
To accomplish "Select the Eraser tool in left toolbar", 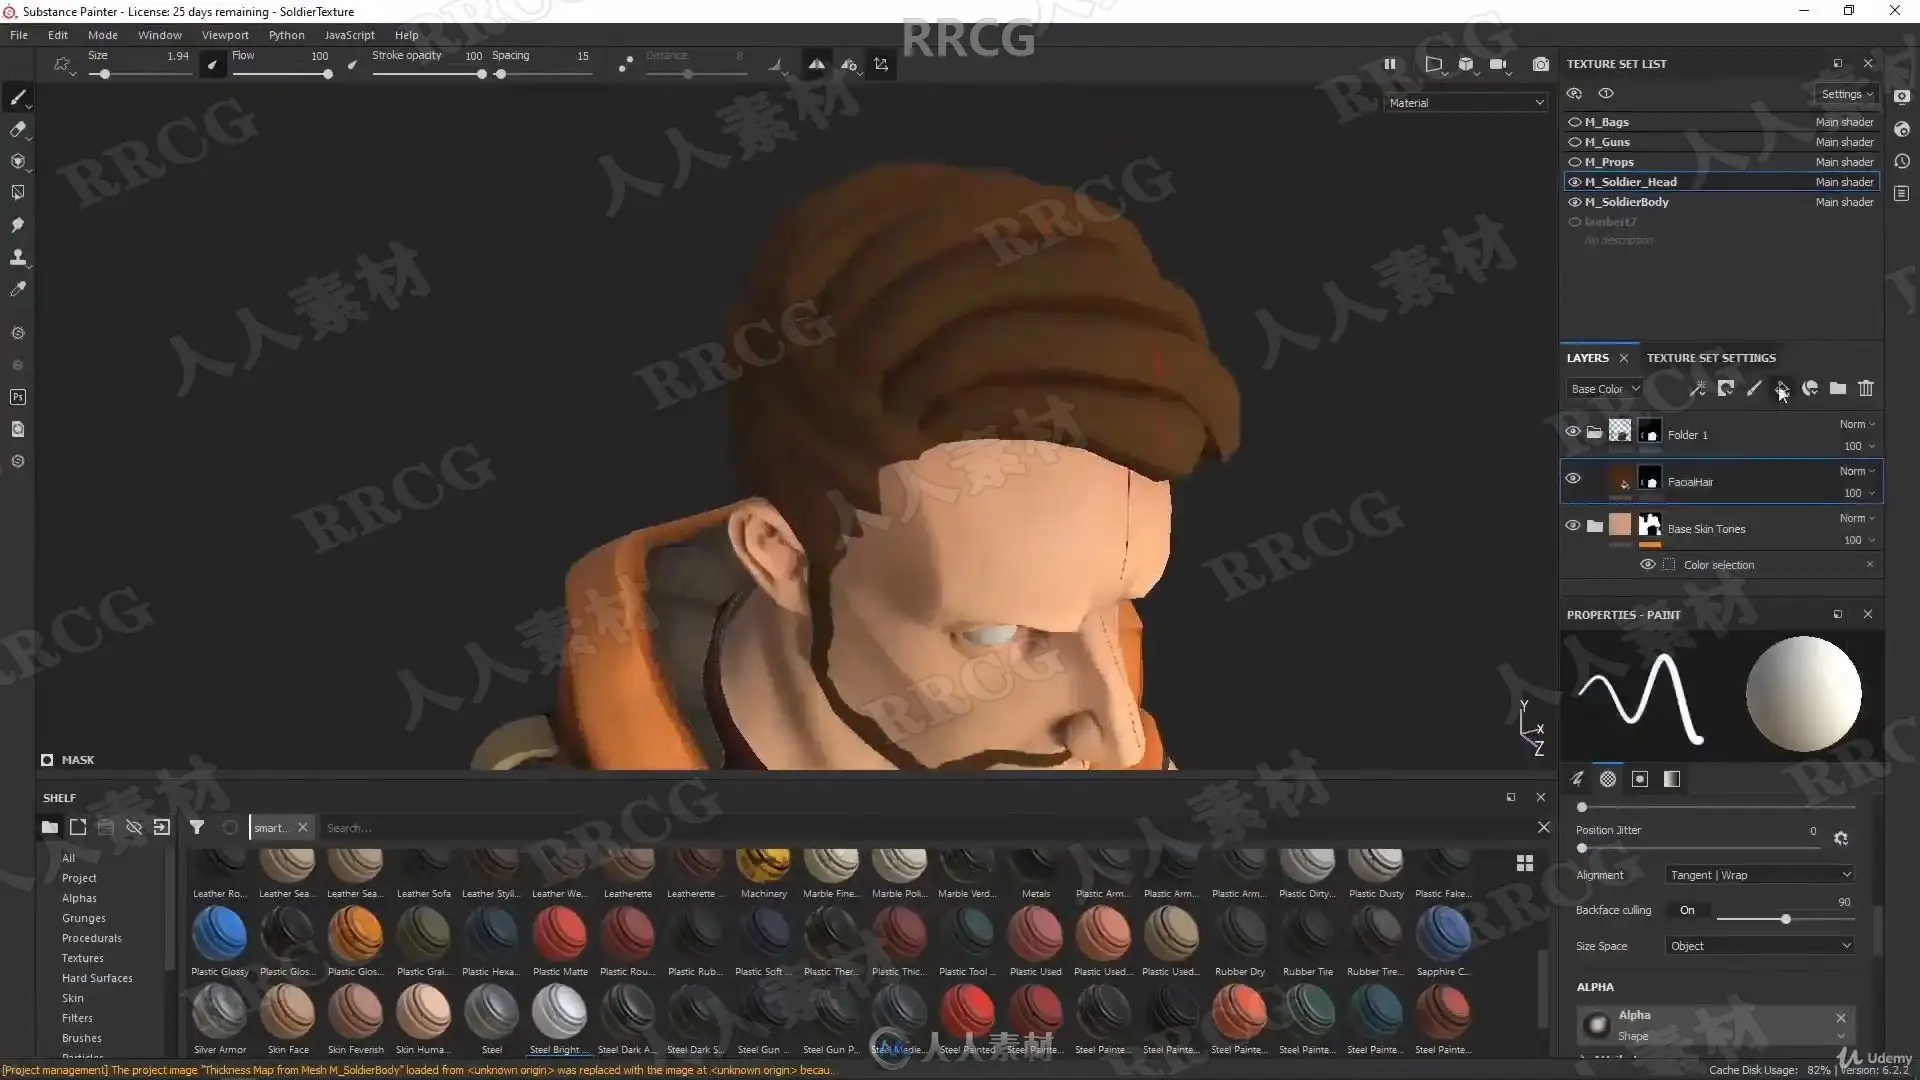I will tap(17, 129).
